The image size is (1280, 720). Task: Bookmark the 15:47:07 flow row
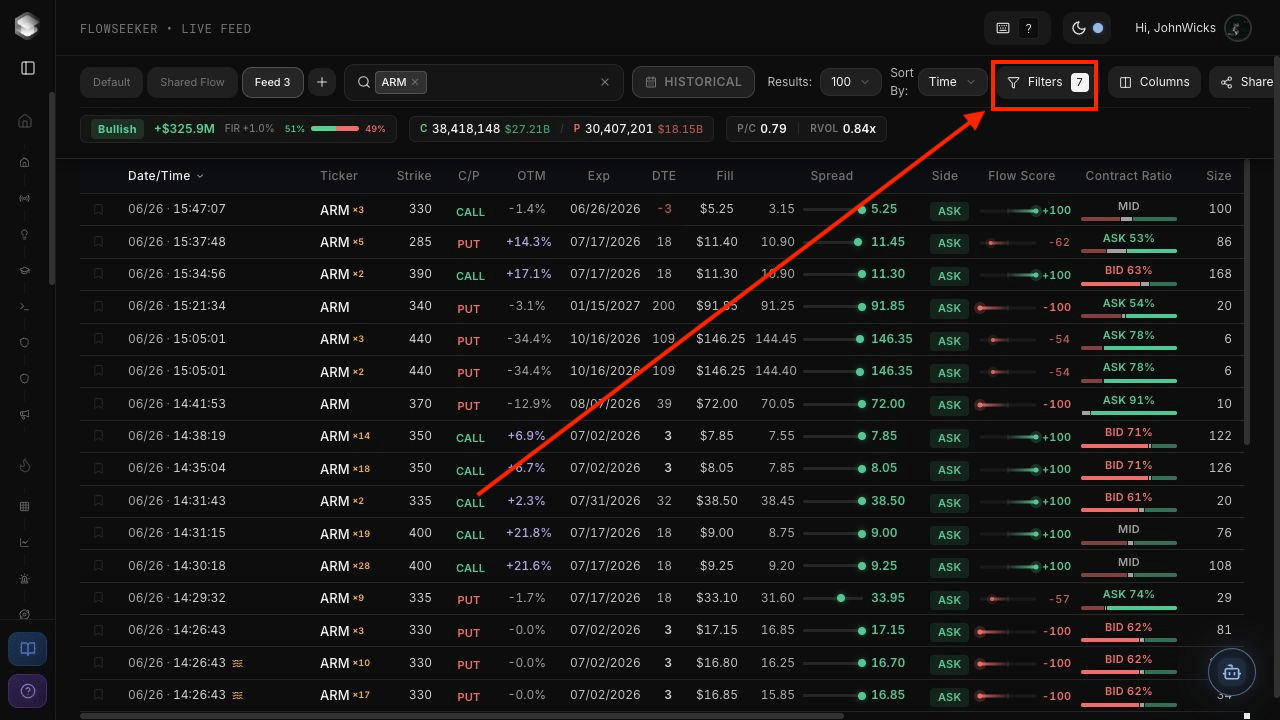tap(98, 210)
